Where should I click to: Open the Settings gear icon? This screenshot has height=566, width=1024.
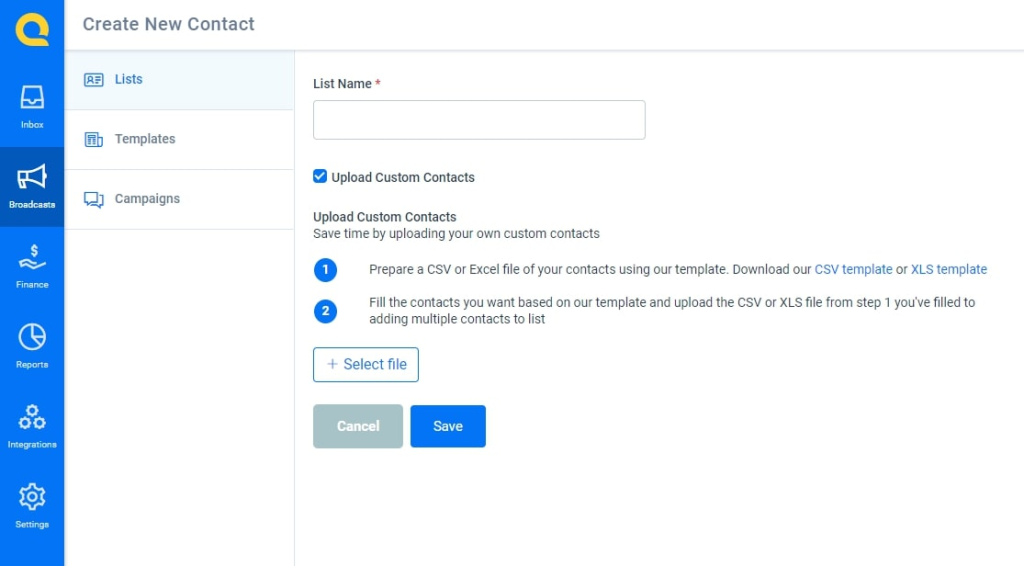[32, 497]
